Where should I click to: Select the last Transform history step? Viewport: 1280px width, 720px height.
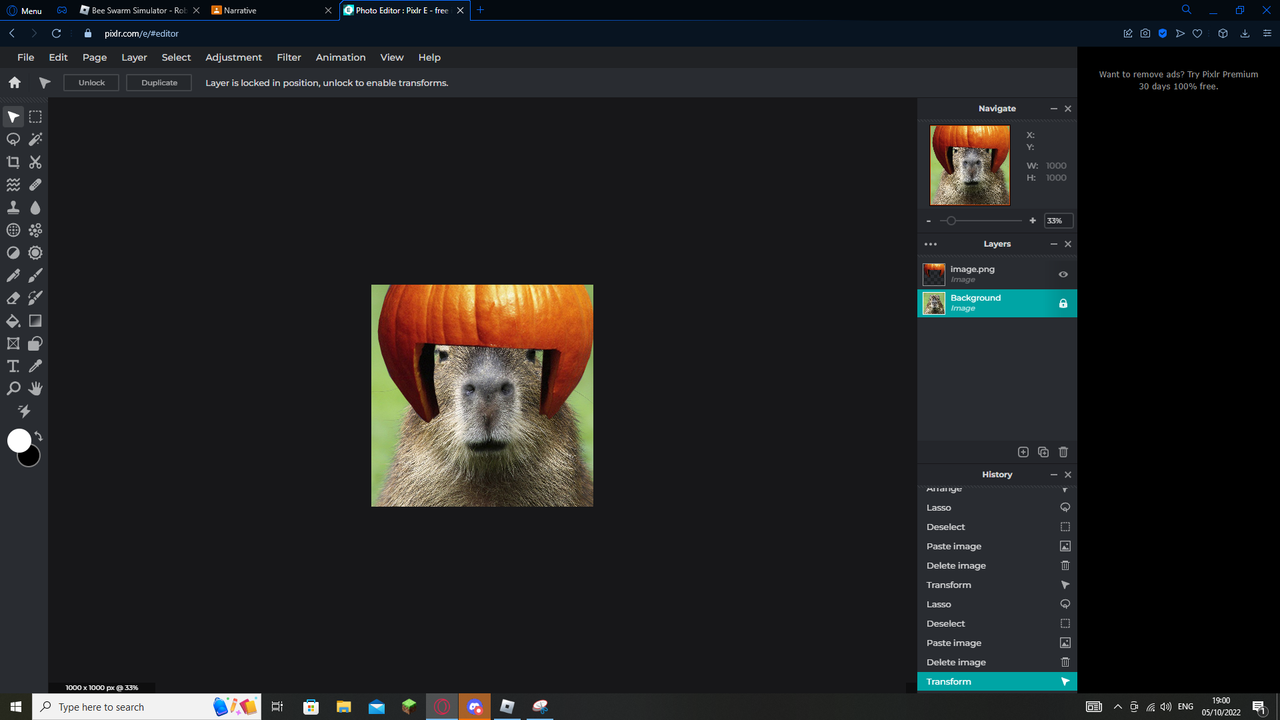[x=997, y=682]
